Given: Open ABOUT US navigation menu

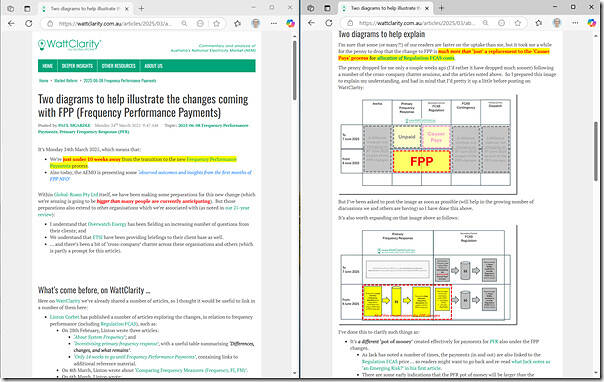Looking at the screenshot, I should pyautogui.click(x=153, y=66).
